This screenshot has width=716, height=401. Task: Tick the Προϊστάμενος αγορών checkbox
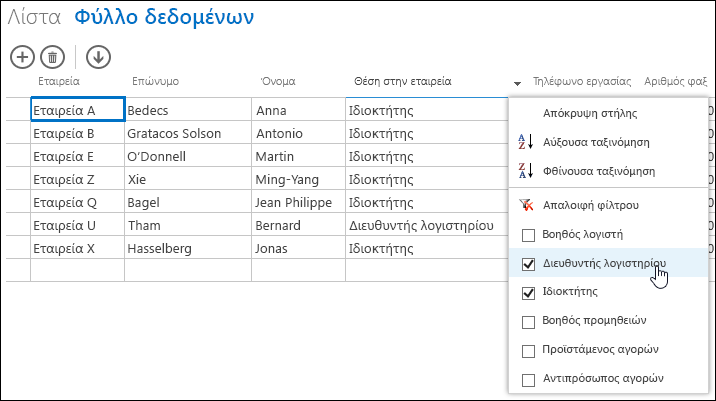click(528, 351)
